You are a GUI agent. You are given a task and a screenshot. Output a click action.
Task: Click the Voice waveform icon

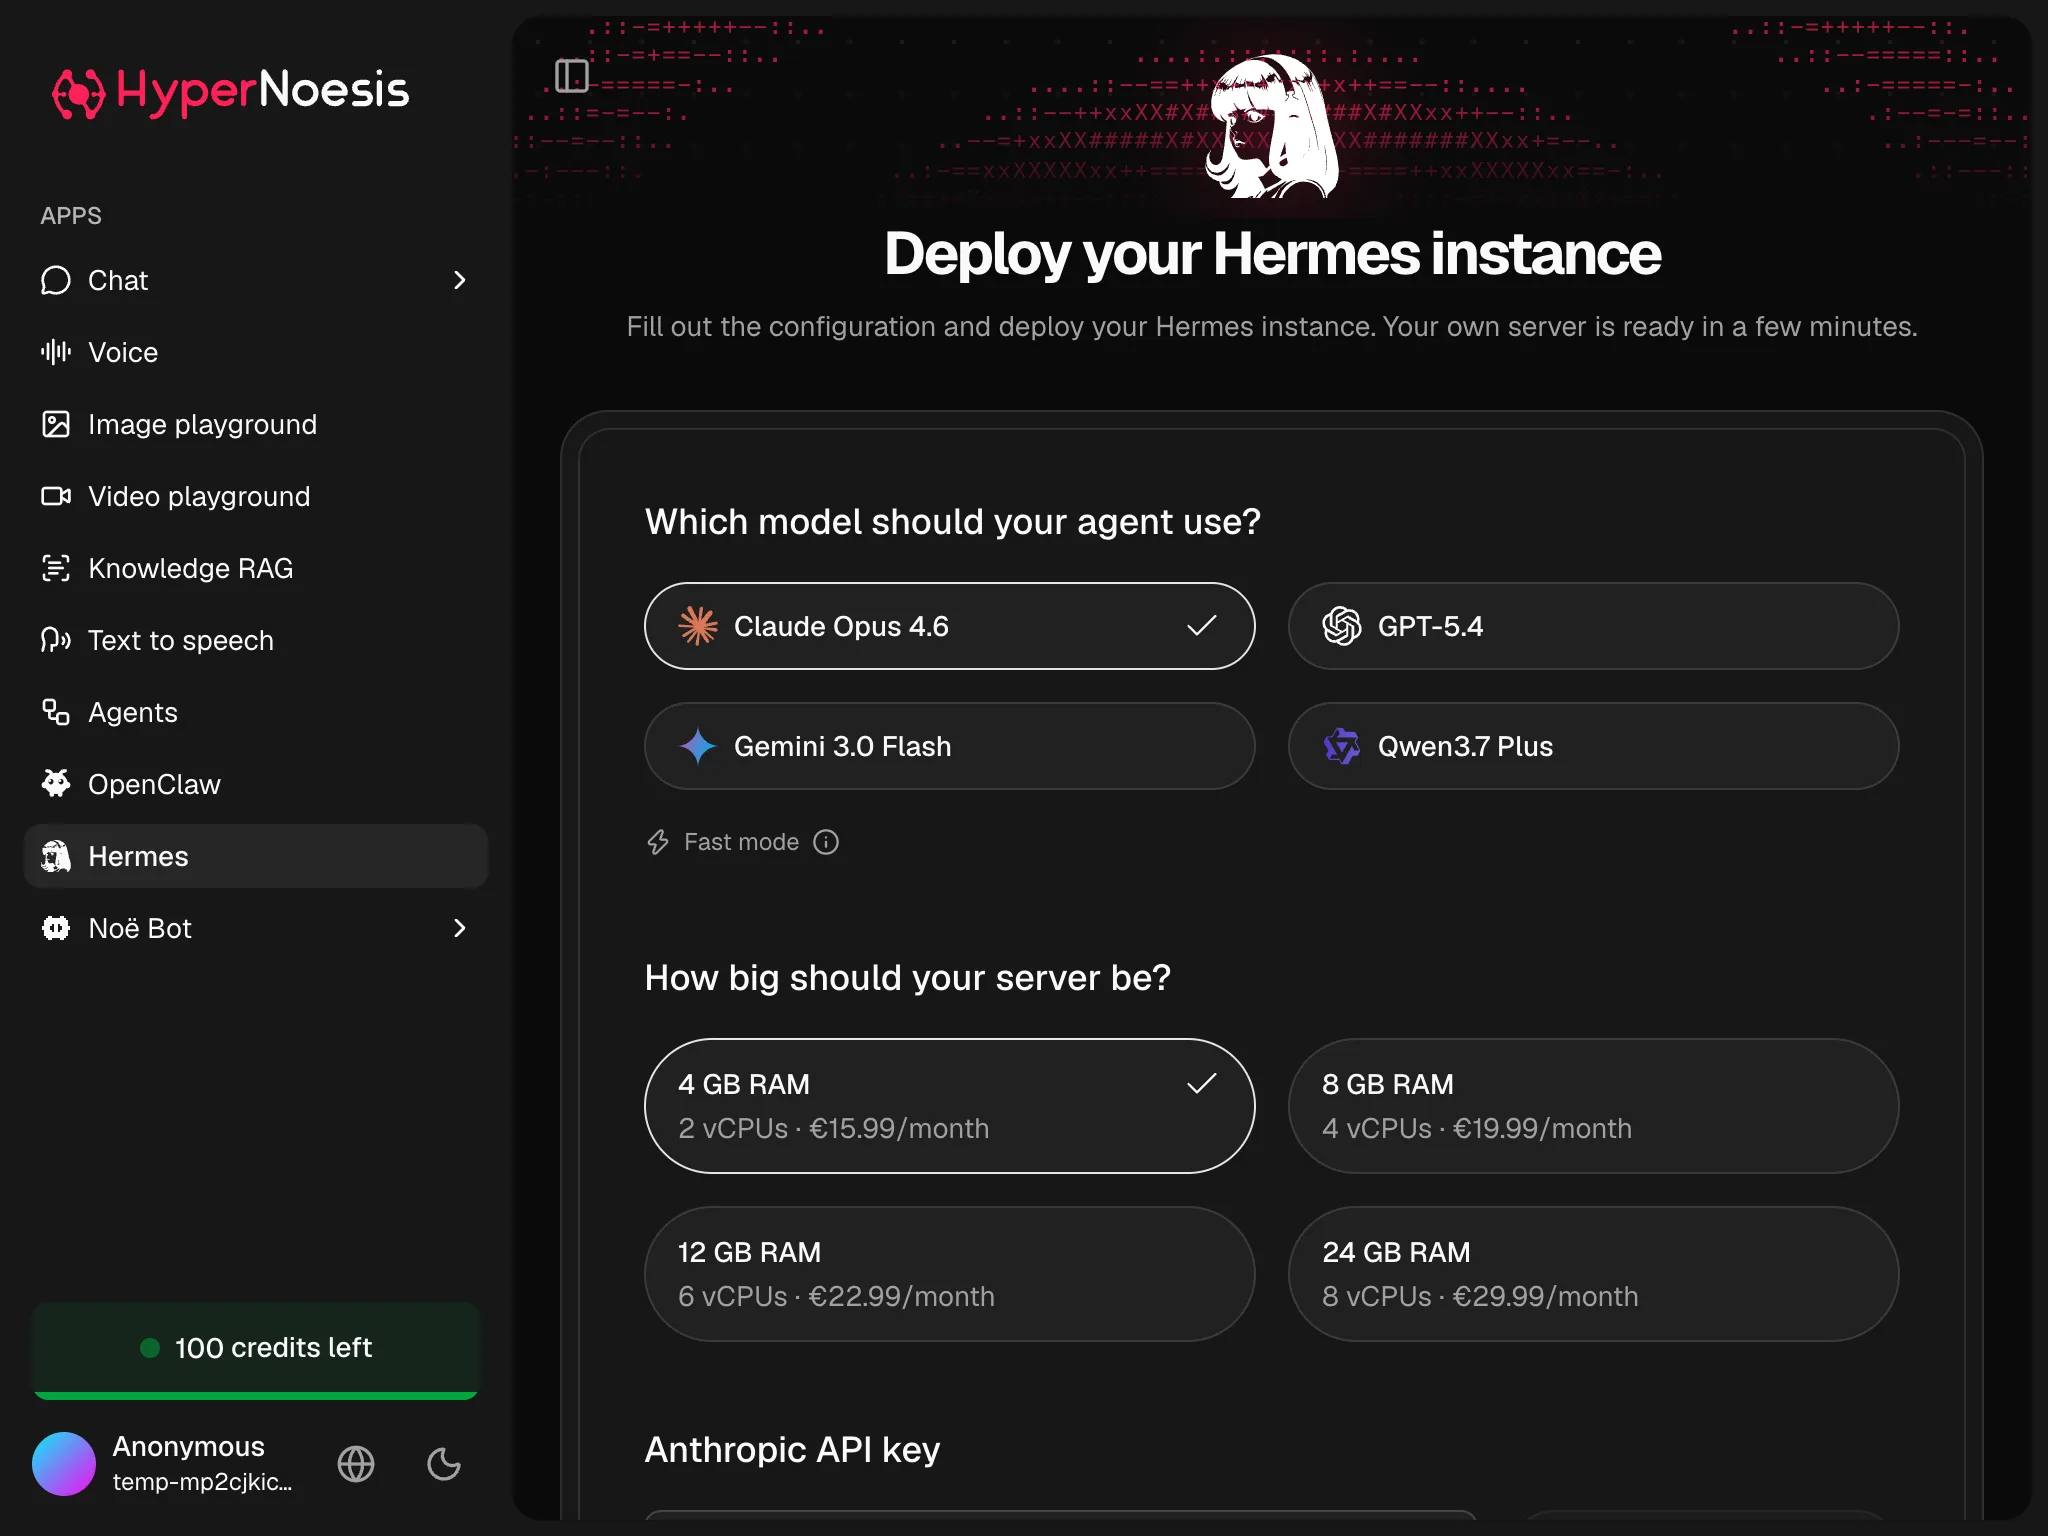click(x=56, y=352)
